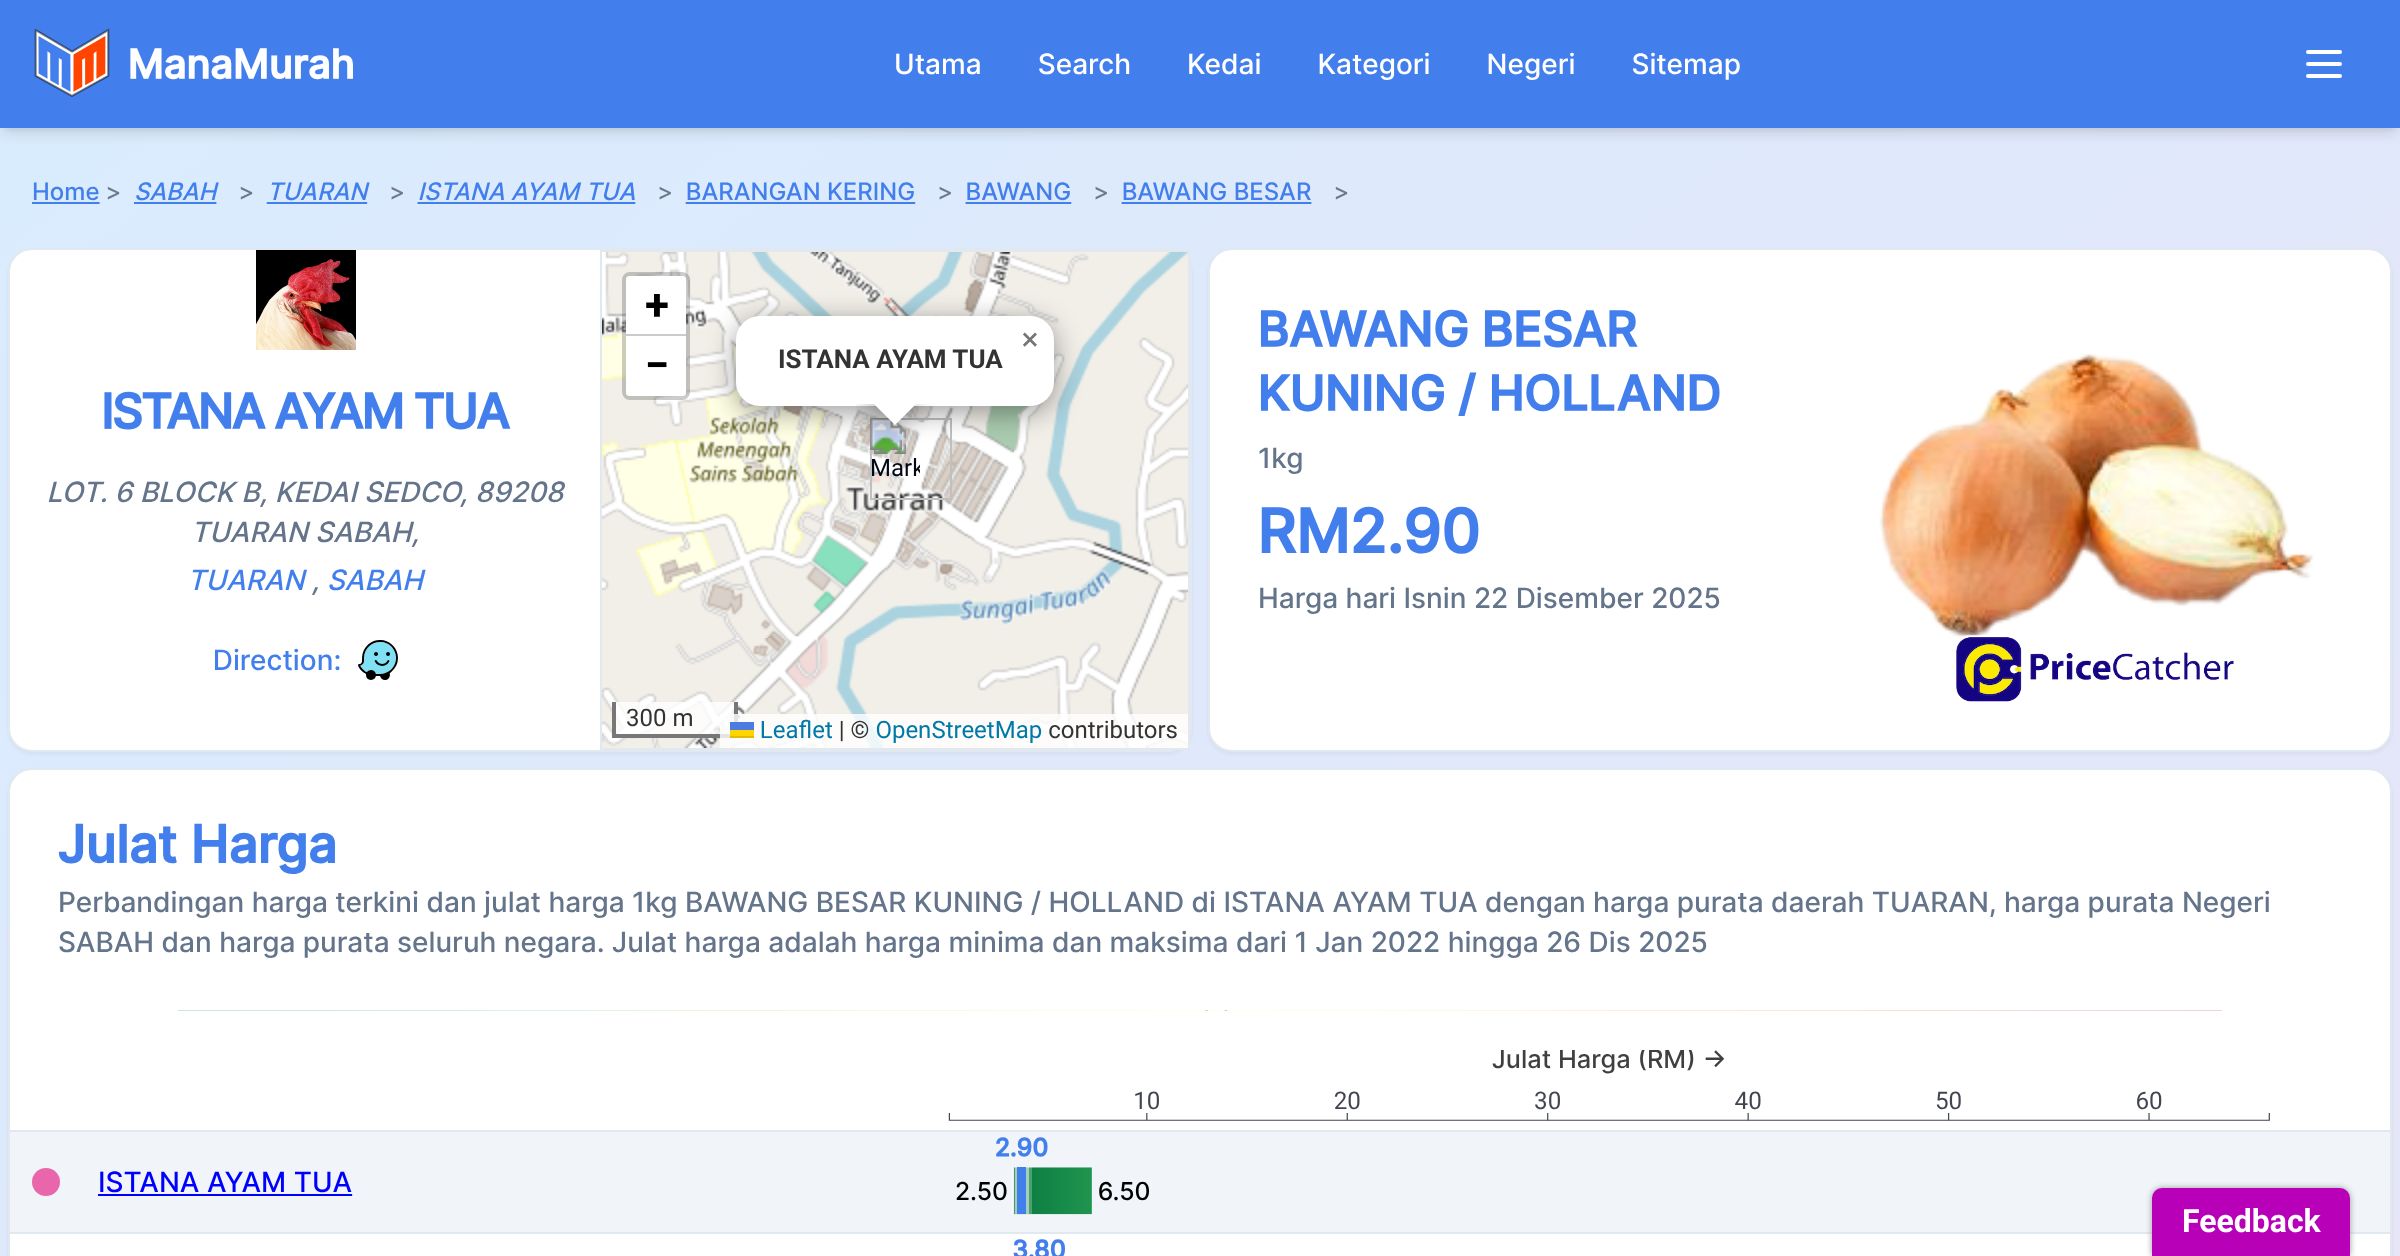This screenshot has height=1256, width=2400.
Task: Open the Sitemap nav link
Action: tap(1685, 64)
